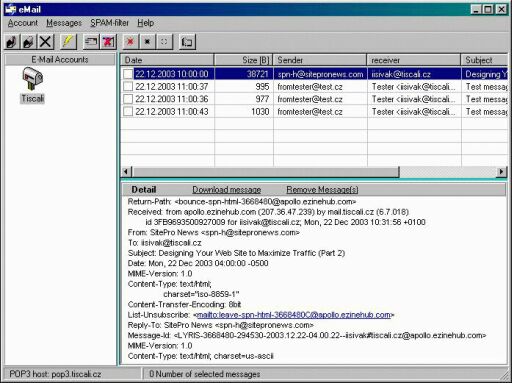Screen dimensions: 512x383
Task: Click the black dot toolbar icon
Action: coord(147,42)
